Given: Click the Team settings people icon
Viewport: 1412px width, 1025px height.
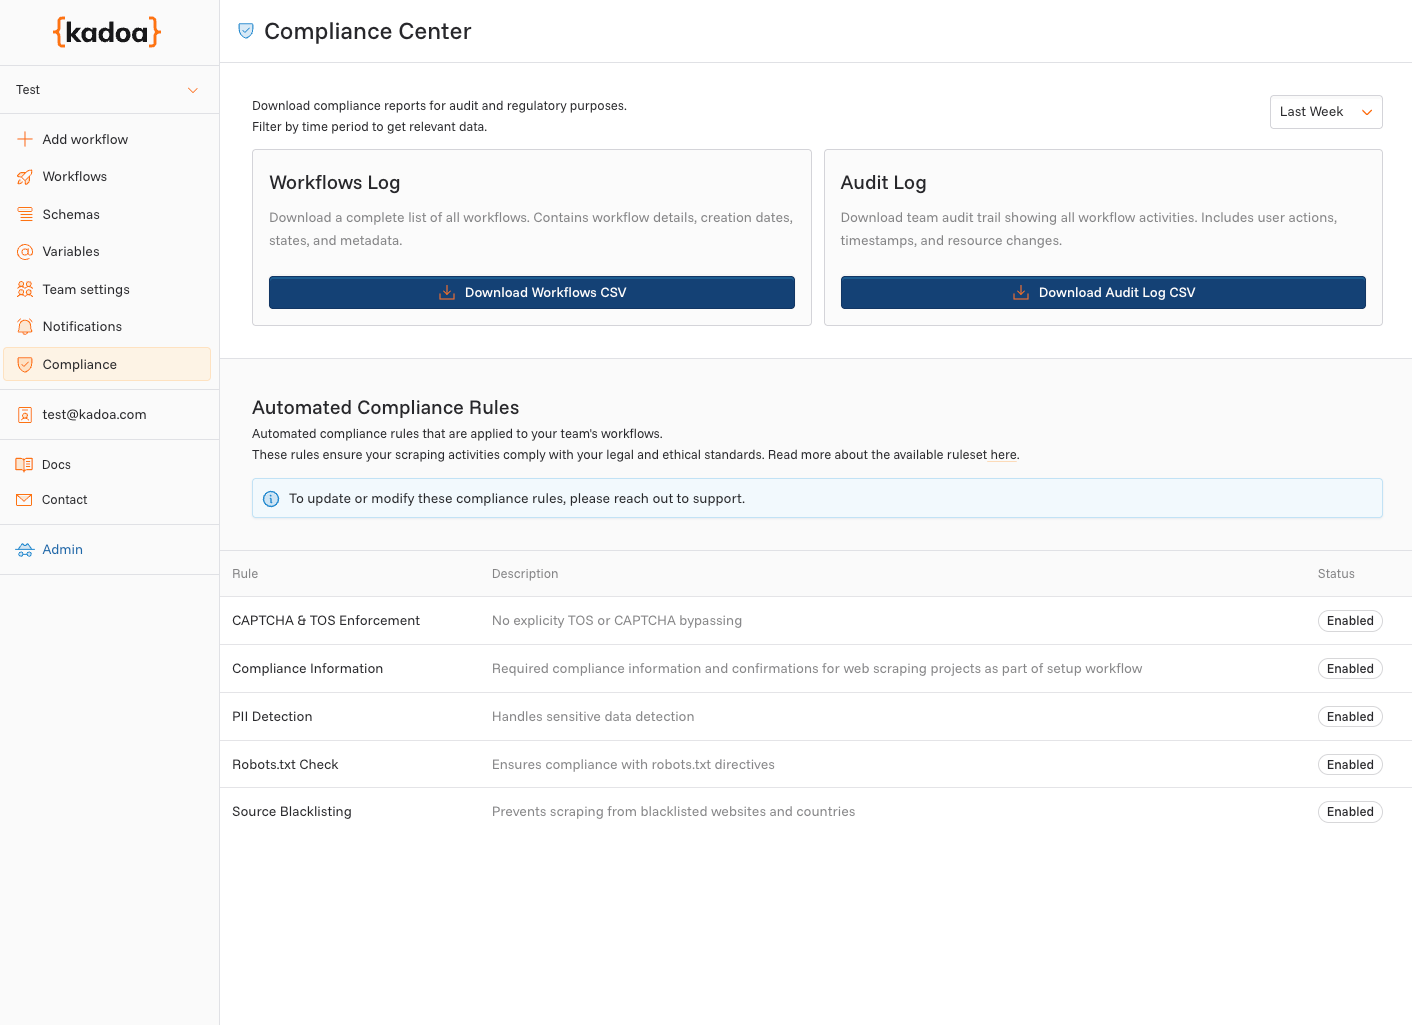Looking at the screenshot, I should click(25, 289).
